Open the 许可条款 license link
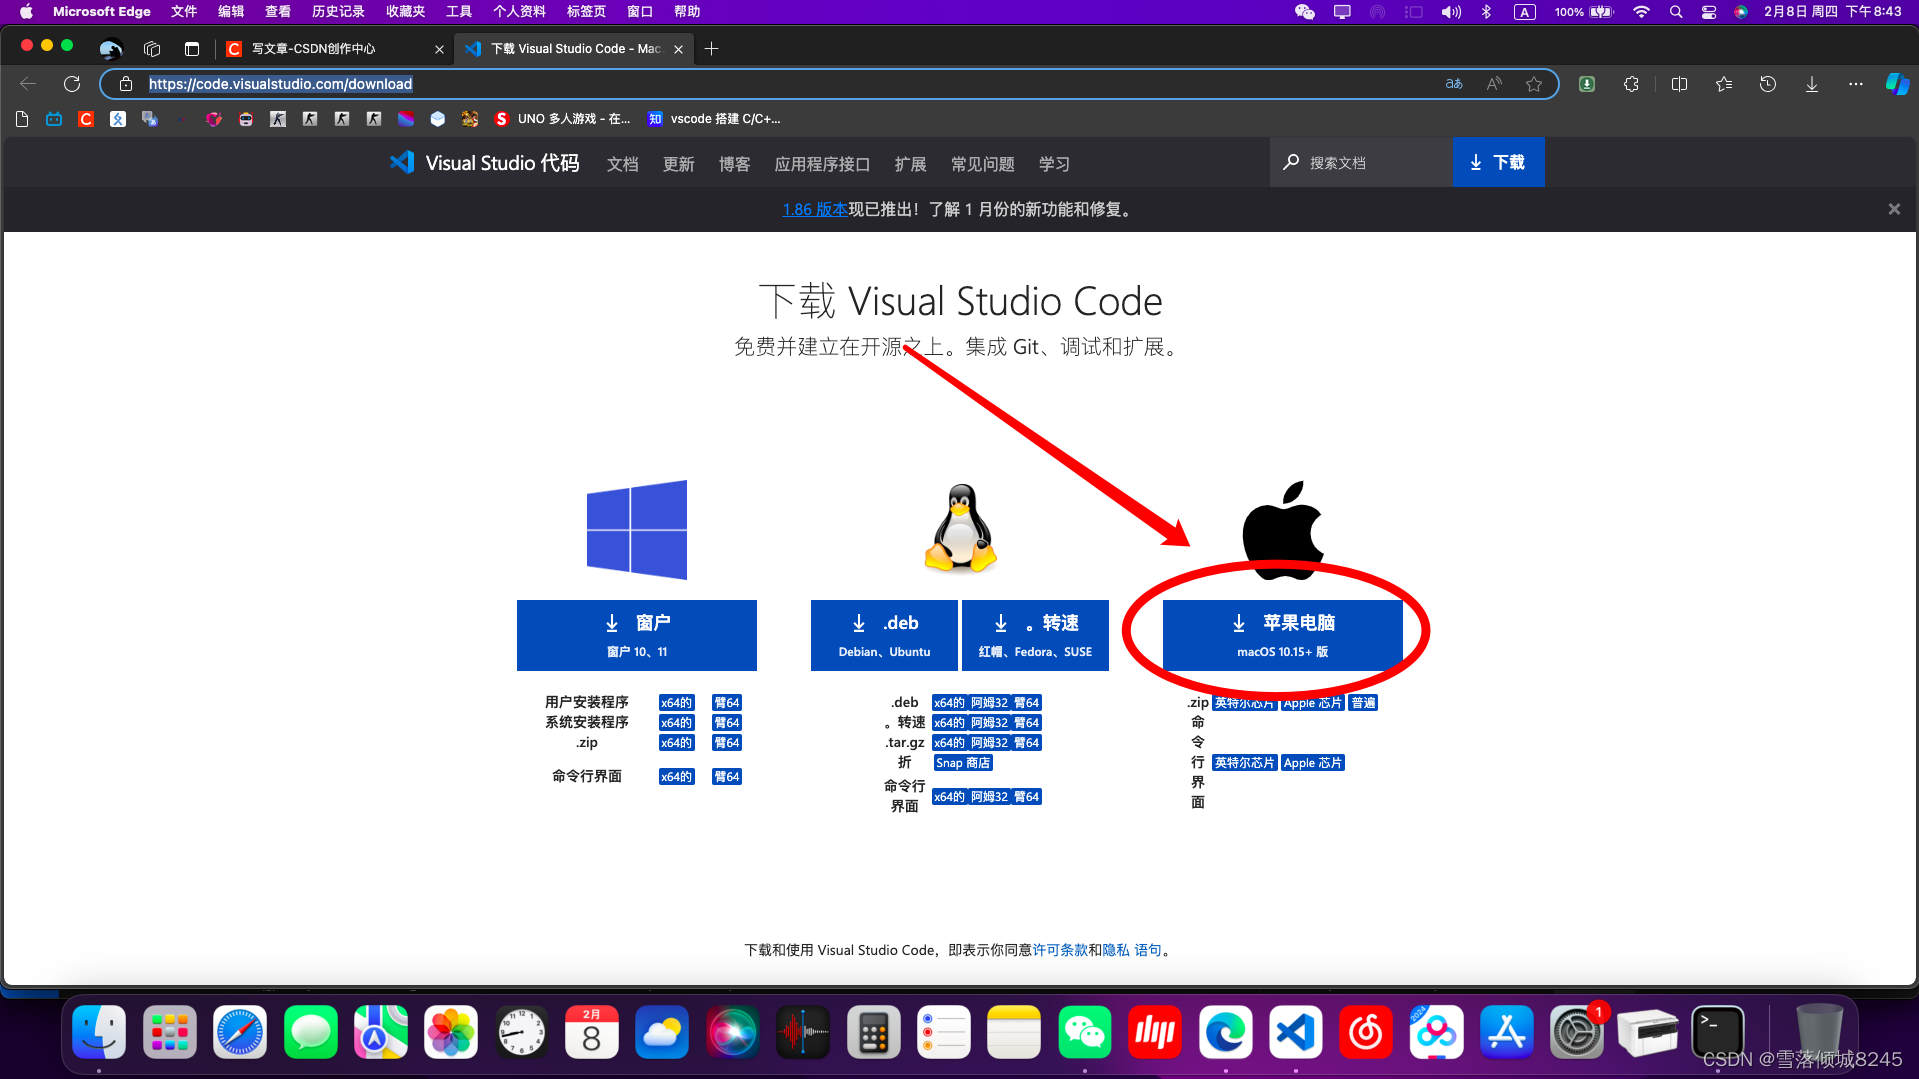 pyautogui.click(x=1060, y=950)
